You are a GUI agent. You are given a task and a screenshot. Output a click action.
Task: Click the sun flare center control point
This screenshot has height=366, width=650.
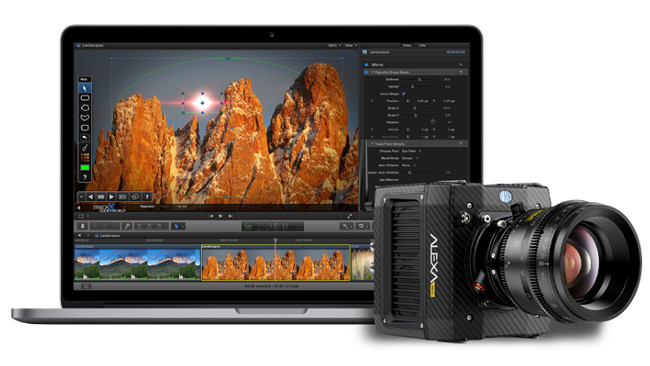click(x=202, y=103)
